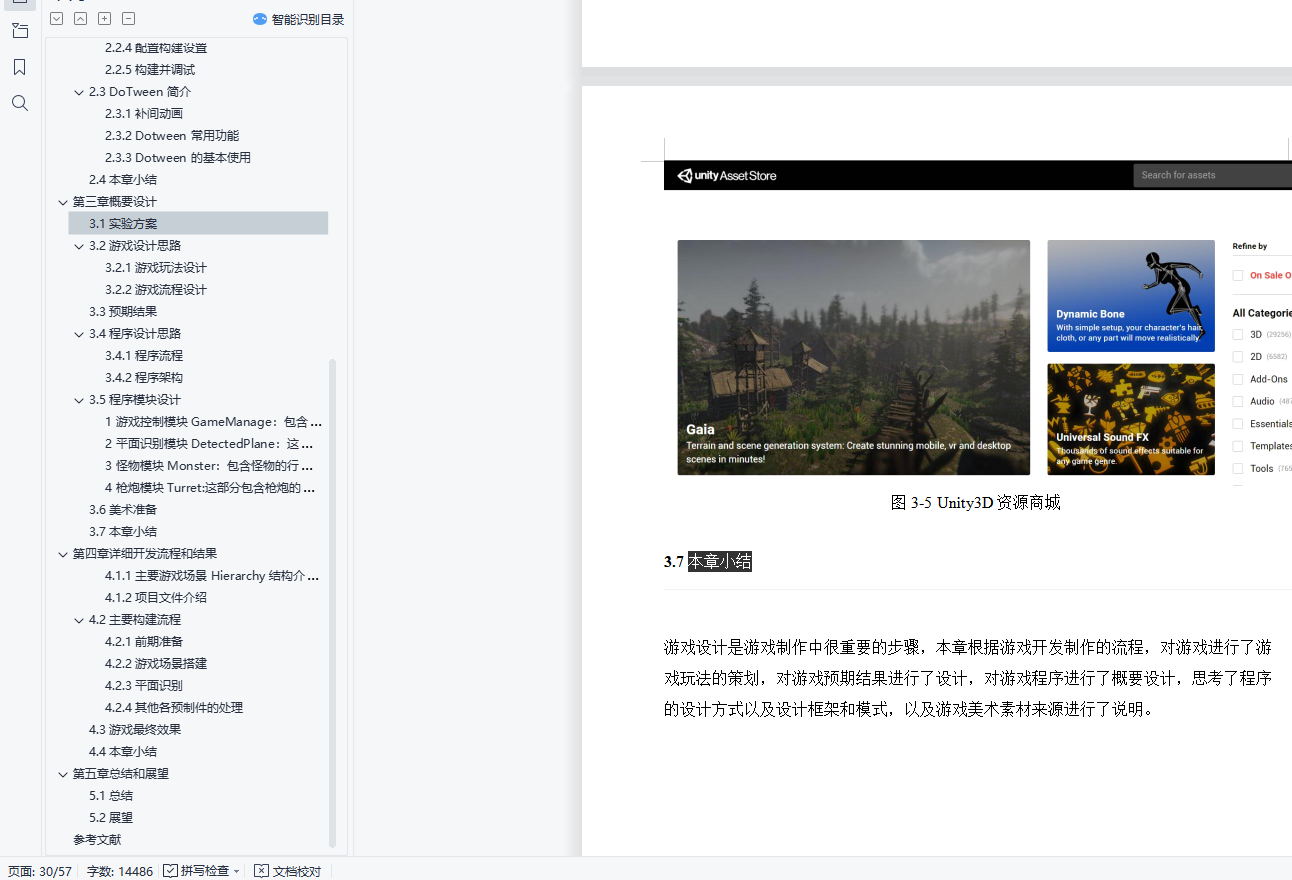Jump to 2.3.2 Dotween 常用功能

172,136
